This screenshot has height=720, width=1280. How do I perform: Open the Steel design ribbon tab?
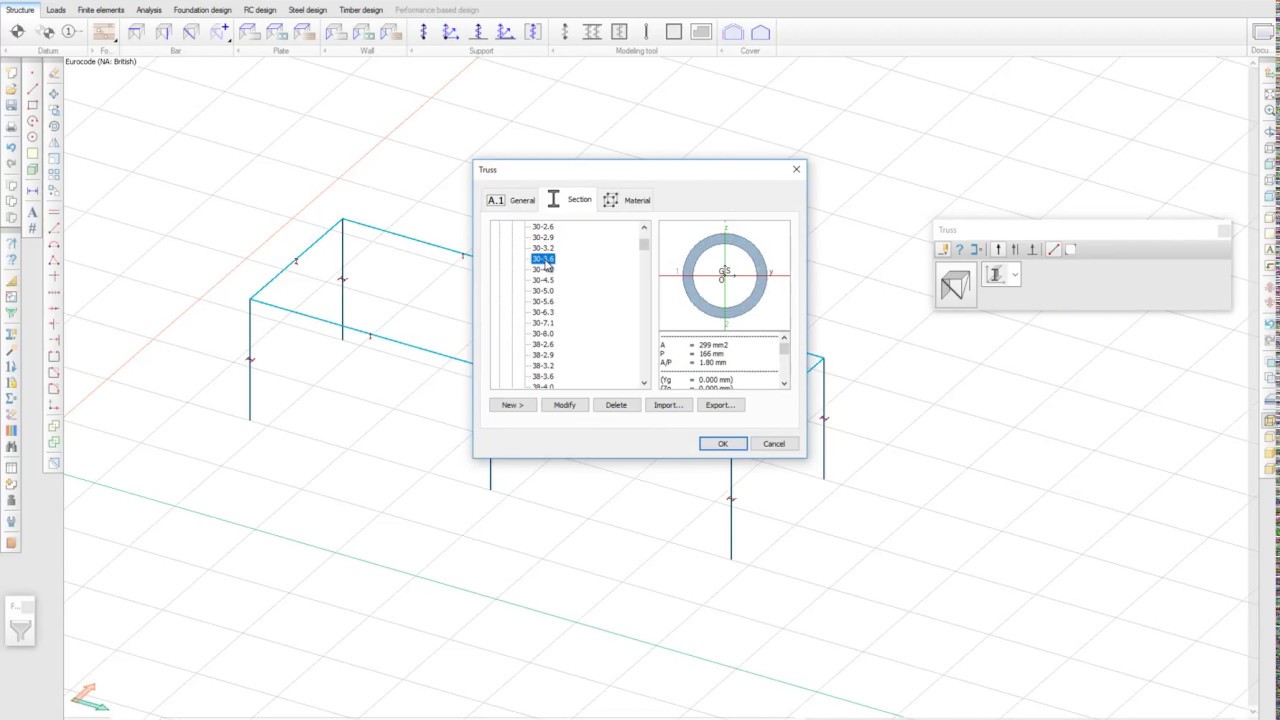(x=307, y=10)
